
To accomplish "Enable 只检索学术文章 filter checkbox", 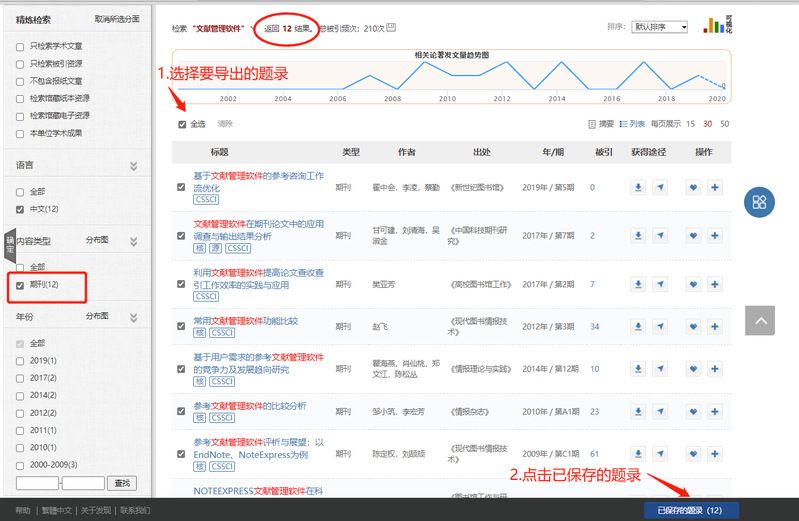I will (21, 47).
